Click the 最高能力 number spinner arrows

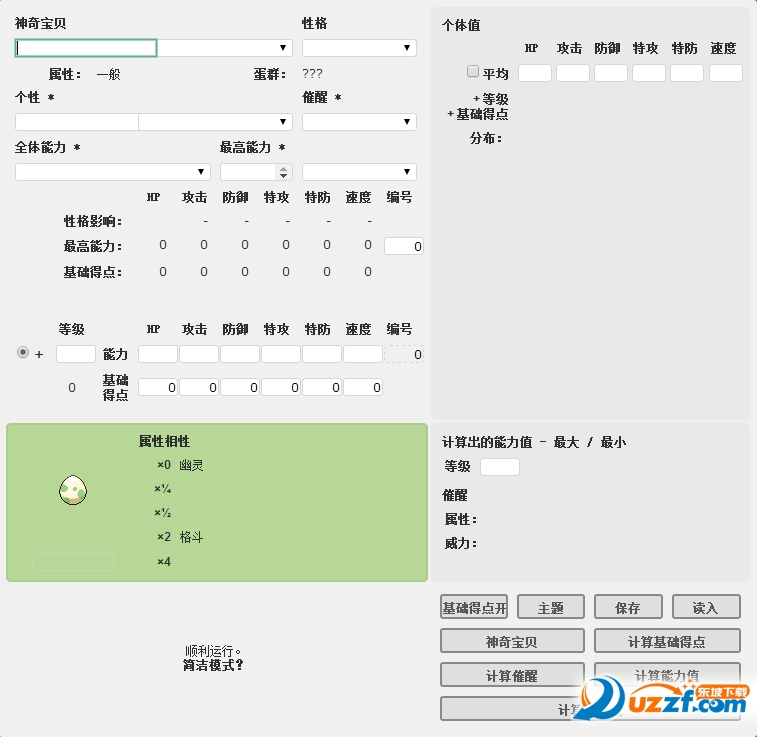[x=284, y=172]
